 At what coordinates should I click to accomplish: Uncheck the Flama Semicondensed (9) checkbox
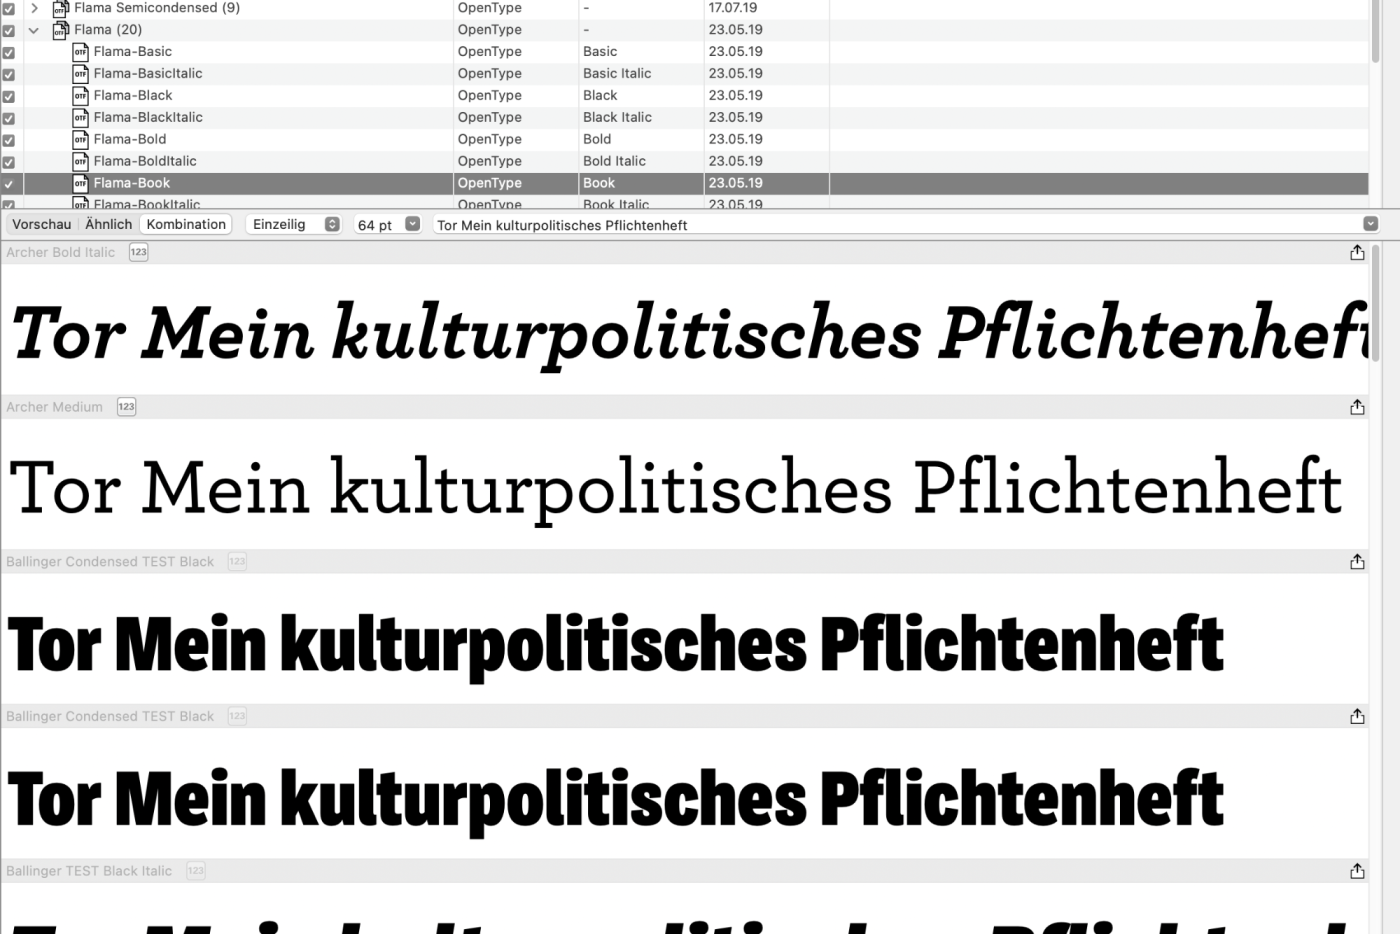(x=9, y=9)
